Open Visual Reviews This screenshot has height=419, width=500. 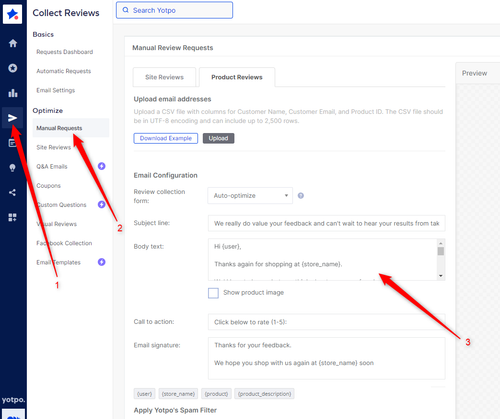click(x=57, y=224)
